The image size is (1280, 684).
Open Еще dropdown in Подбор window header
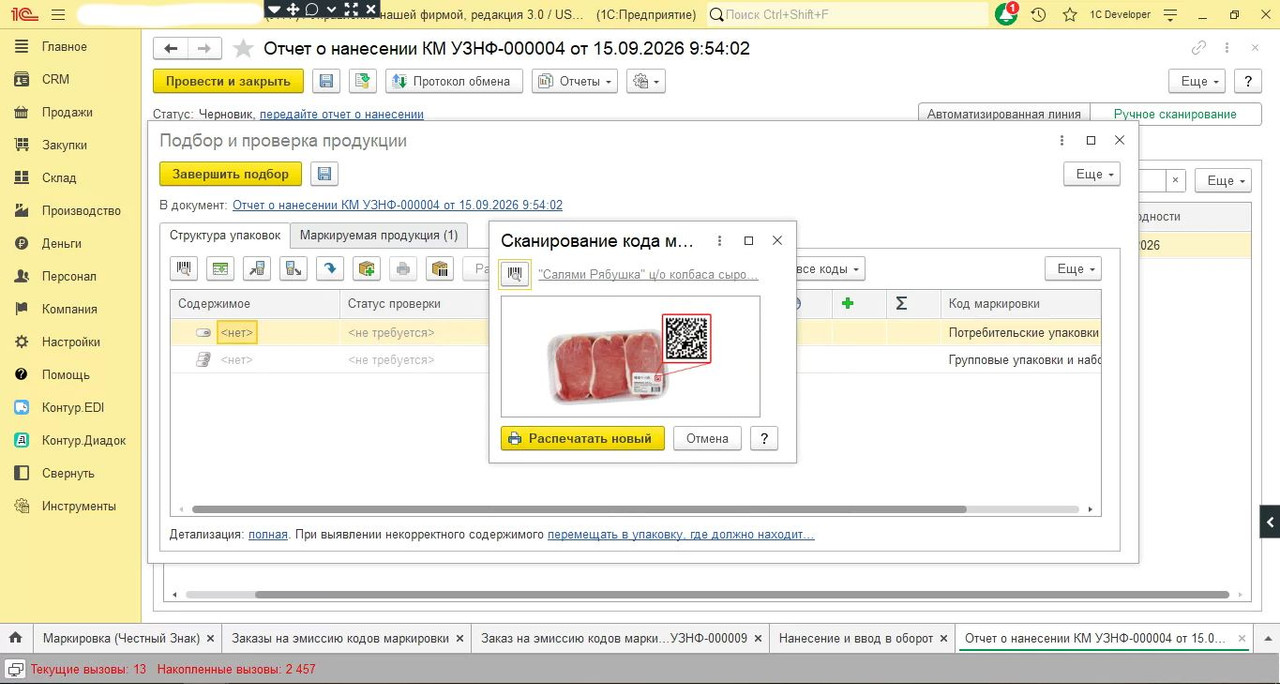point(1091,174)
